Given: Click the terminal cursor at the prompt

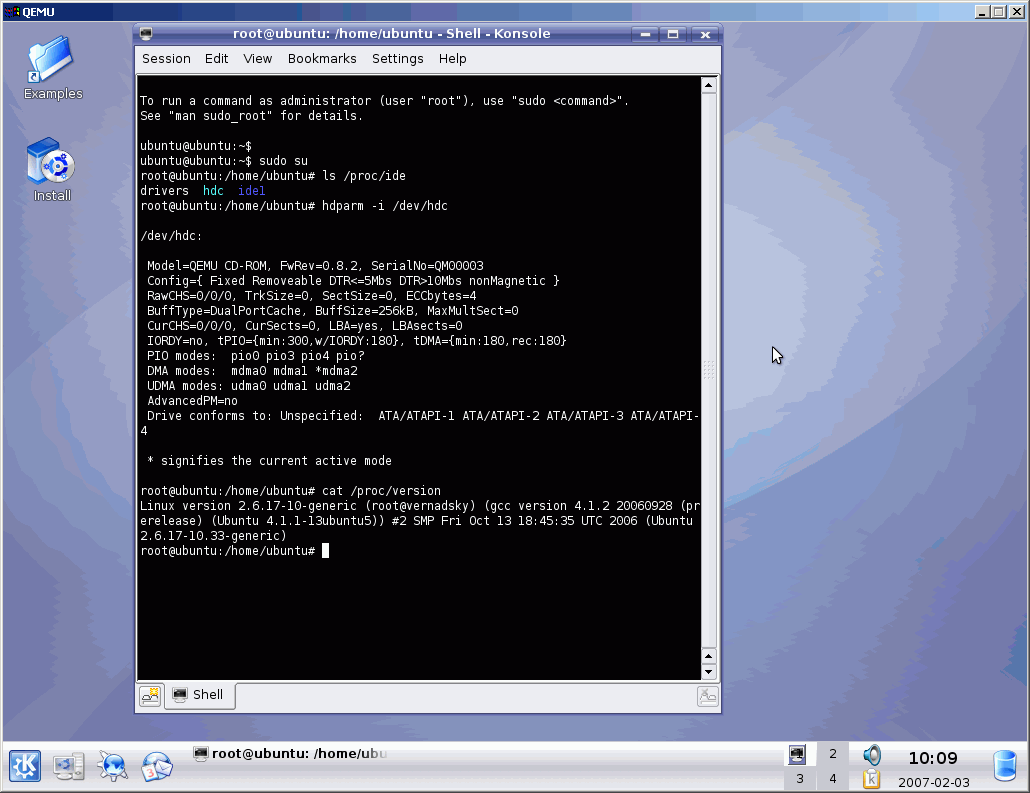Looking at the screenshot, I should [x=326, y=551].
